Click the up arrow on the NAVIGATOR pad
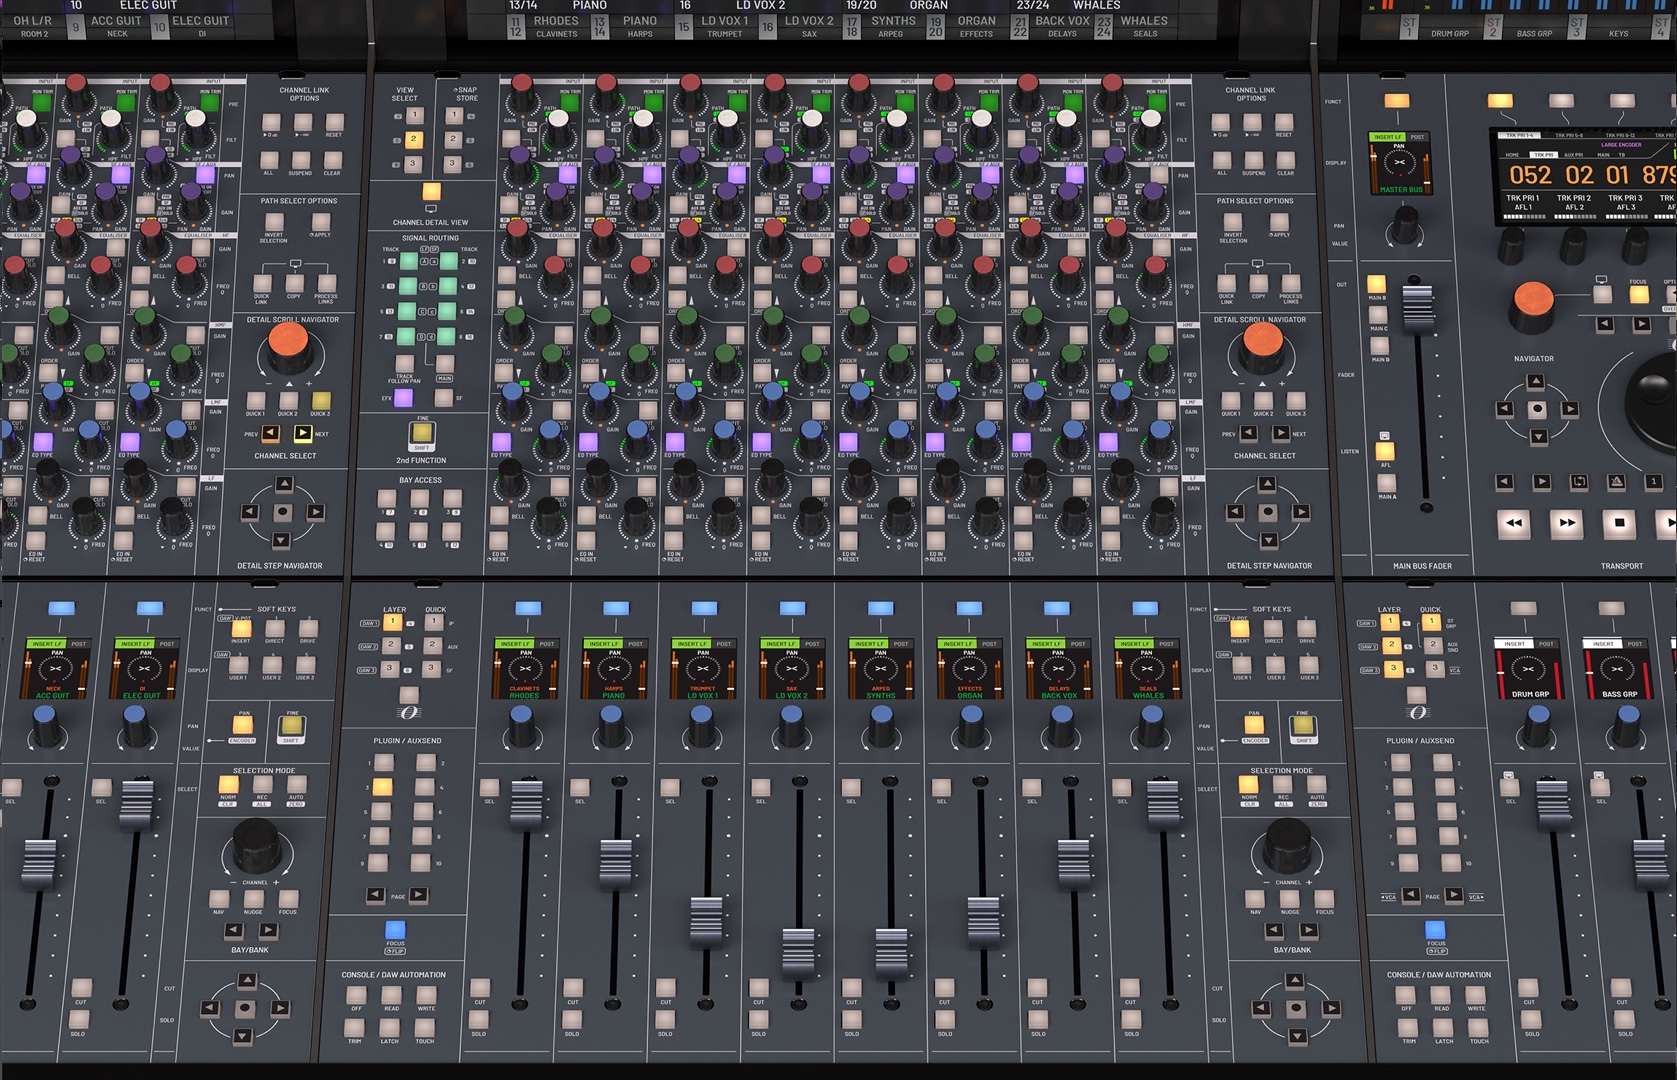Image resolution: width=1677 pixels, height=1080 pixels. tap(1536, 382)
